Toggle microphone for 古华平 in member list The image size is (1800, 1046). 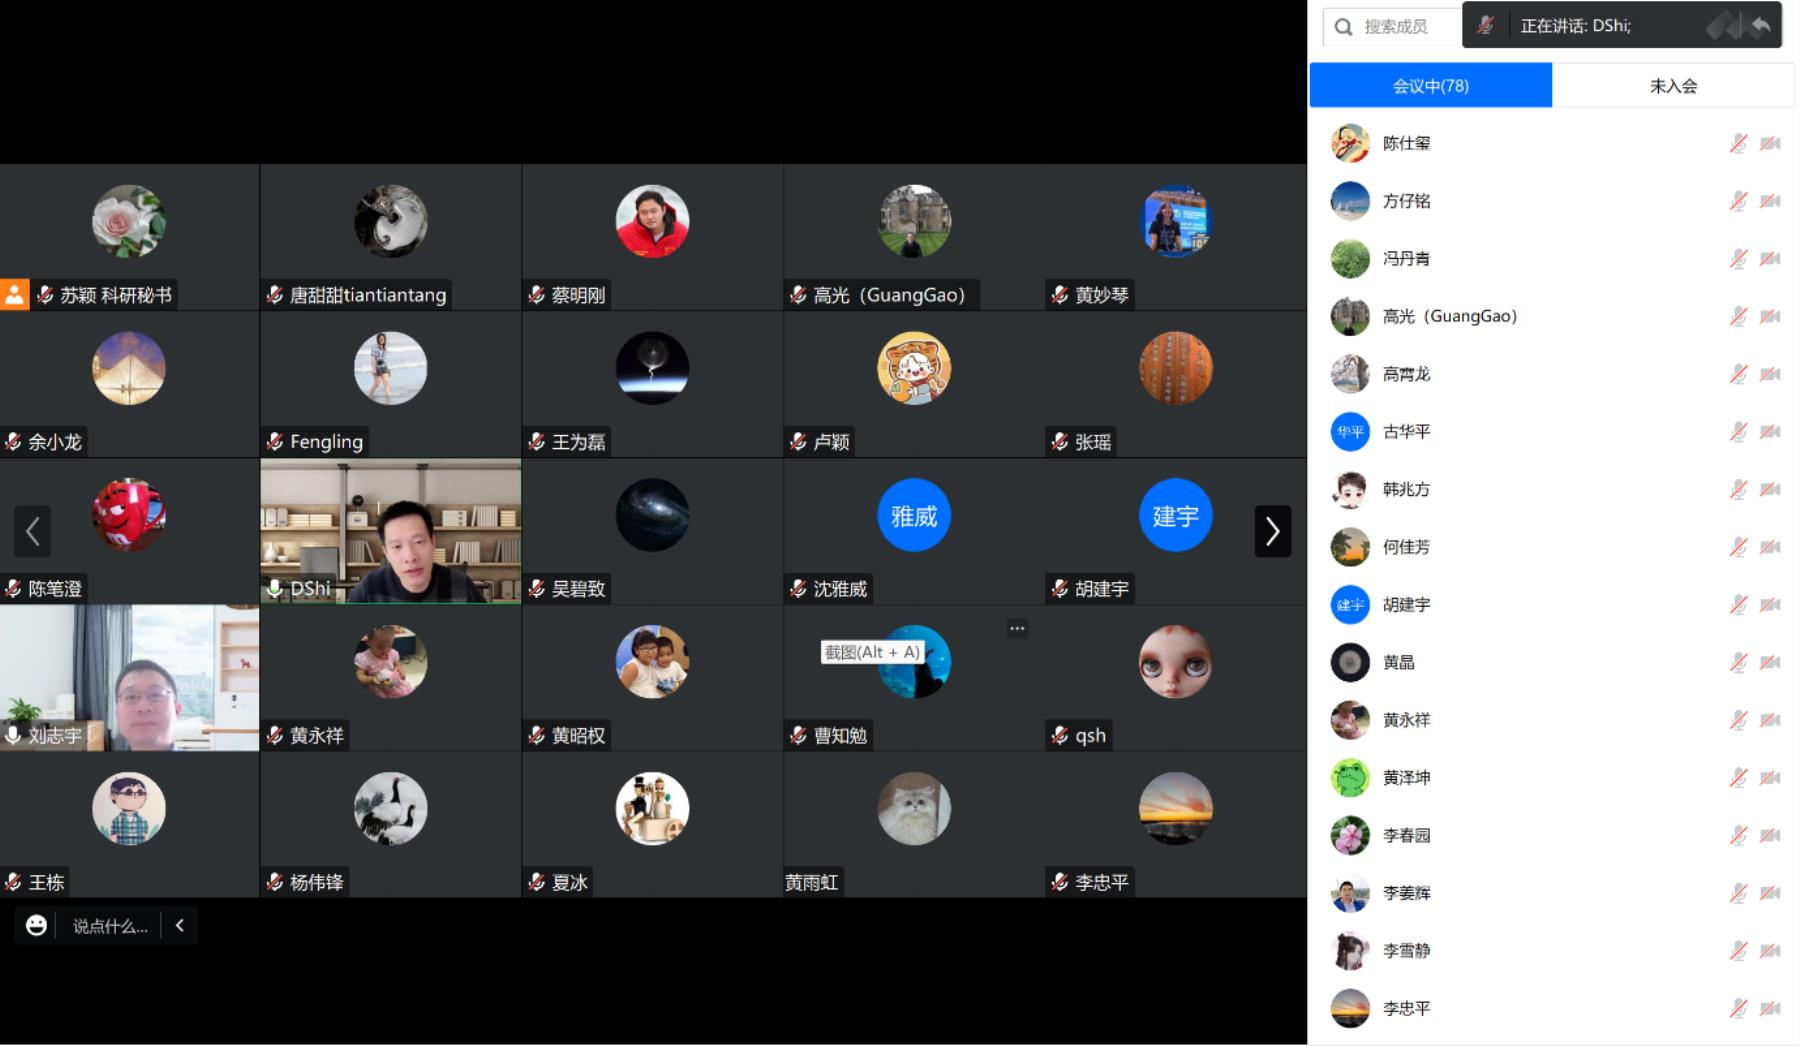point(1738,432)
